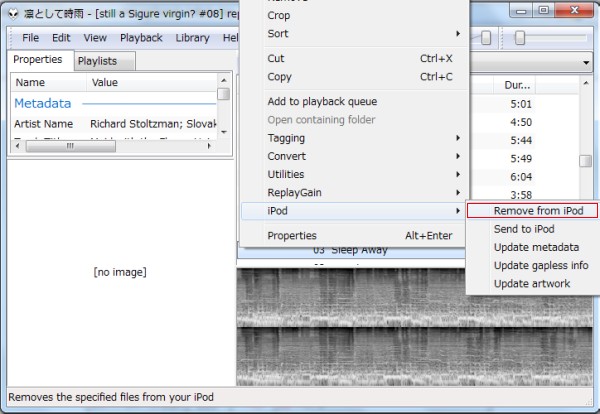Click Add to playback queue

pos(322,101)
